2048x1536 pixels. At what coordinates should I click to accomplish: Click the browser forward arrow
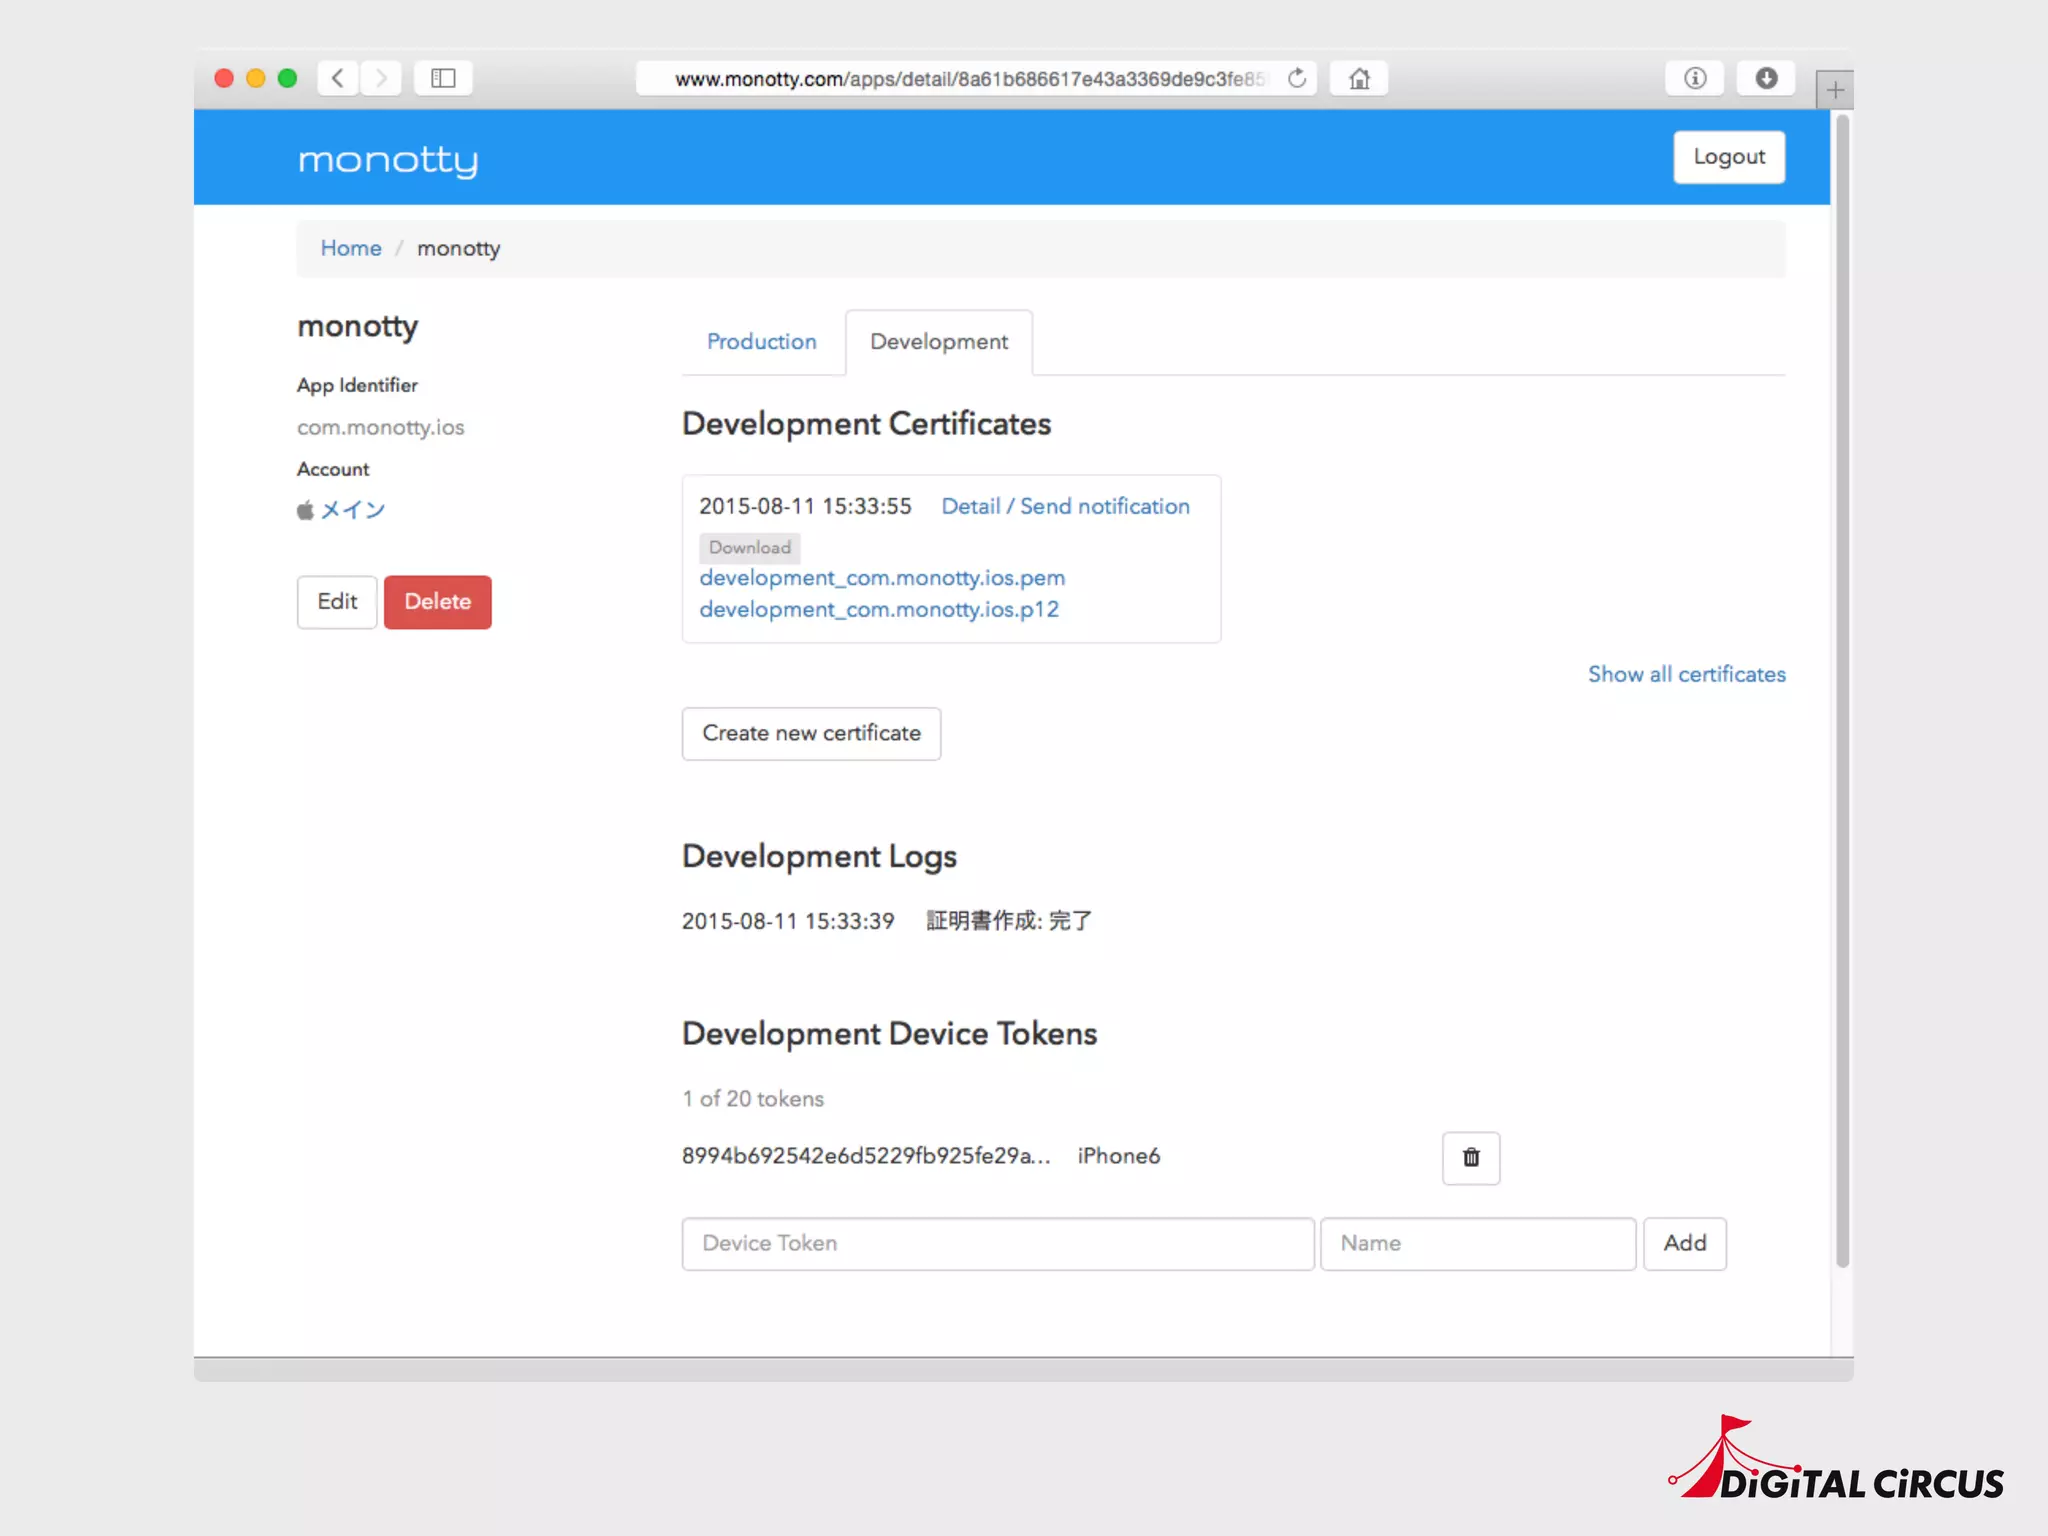coord(381,78)
